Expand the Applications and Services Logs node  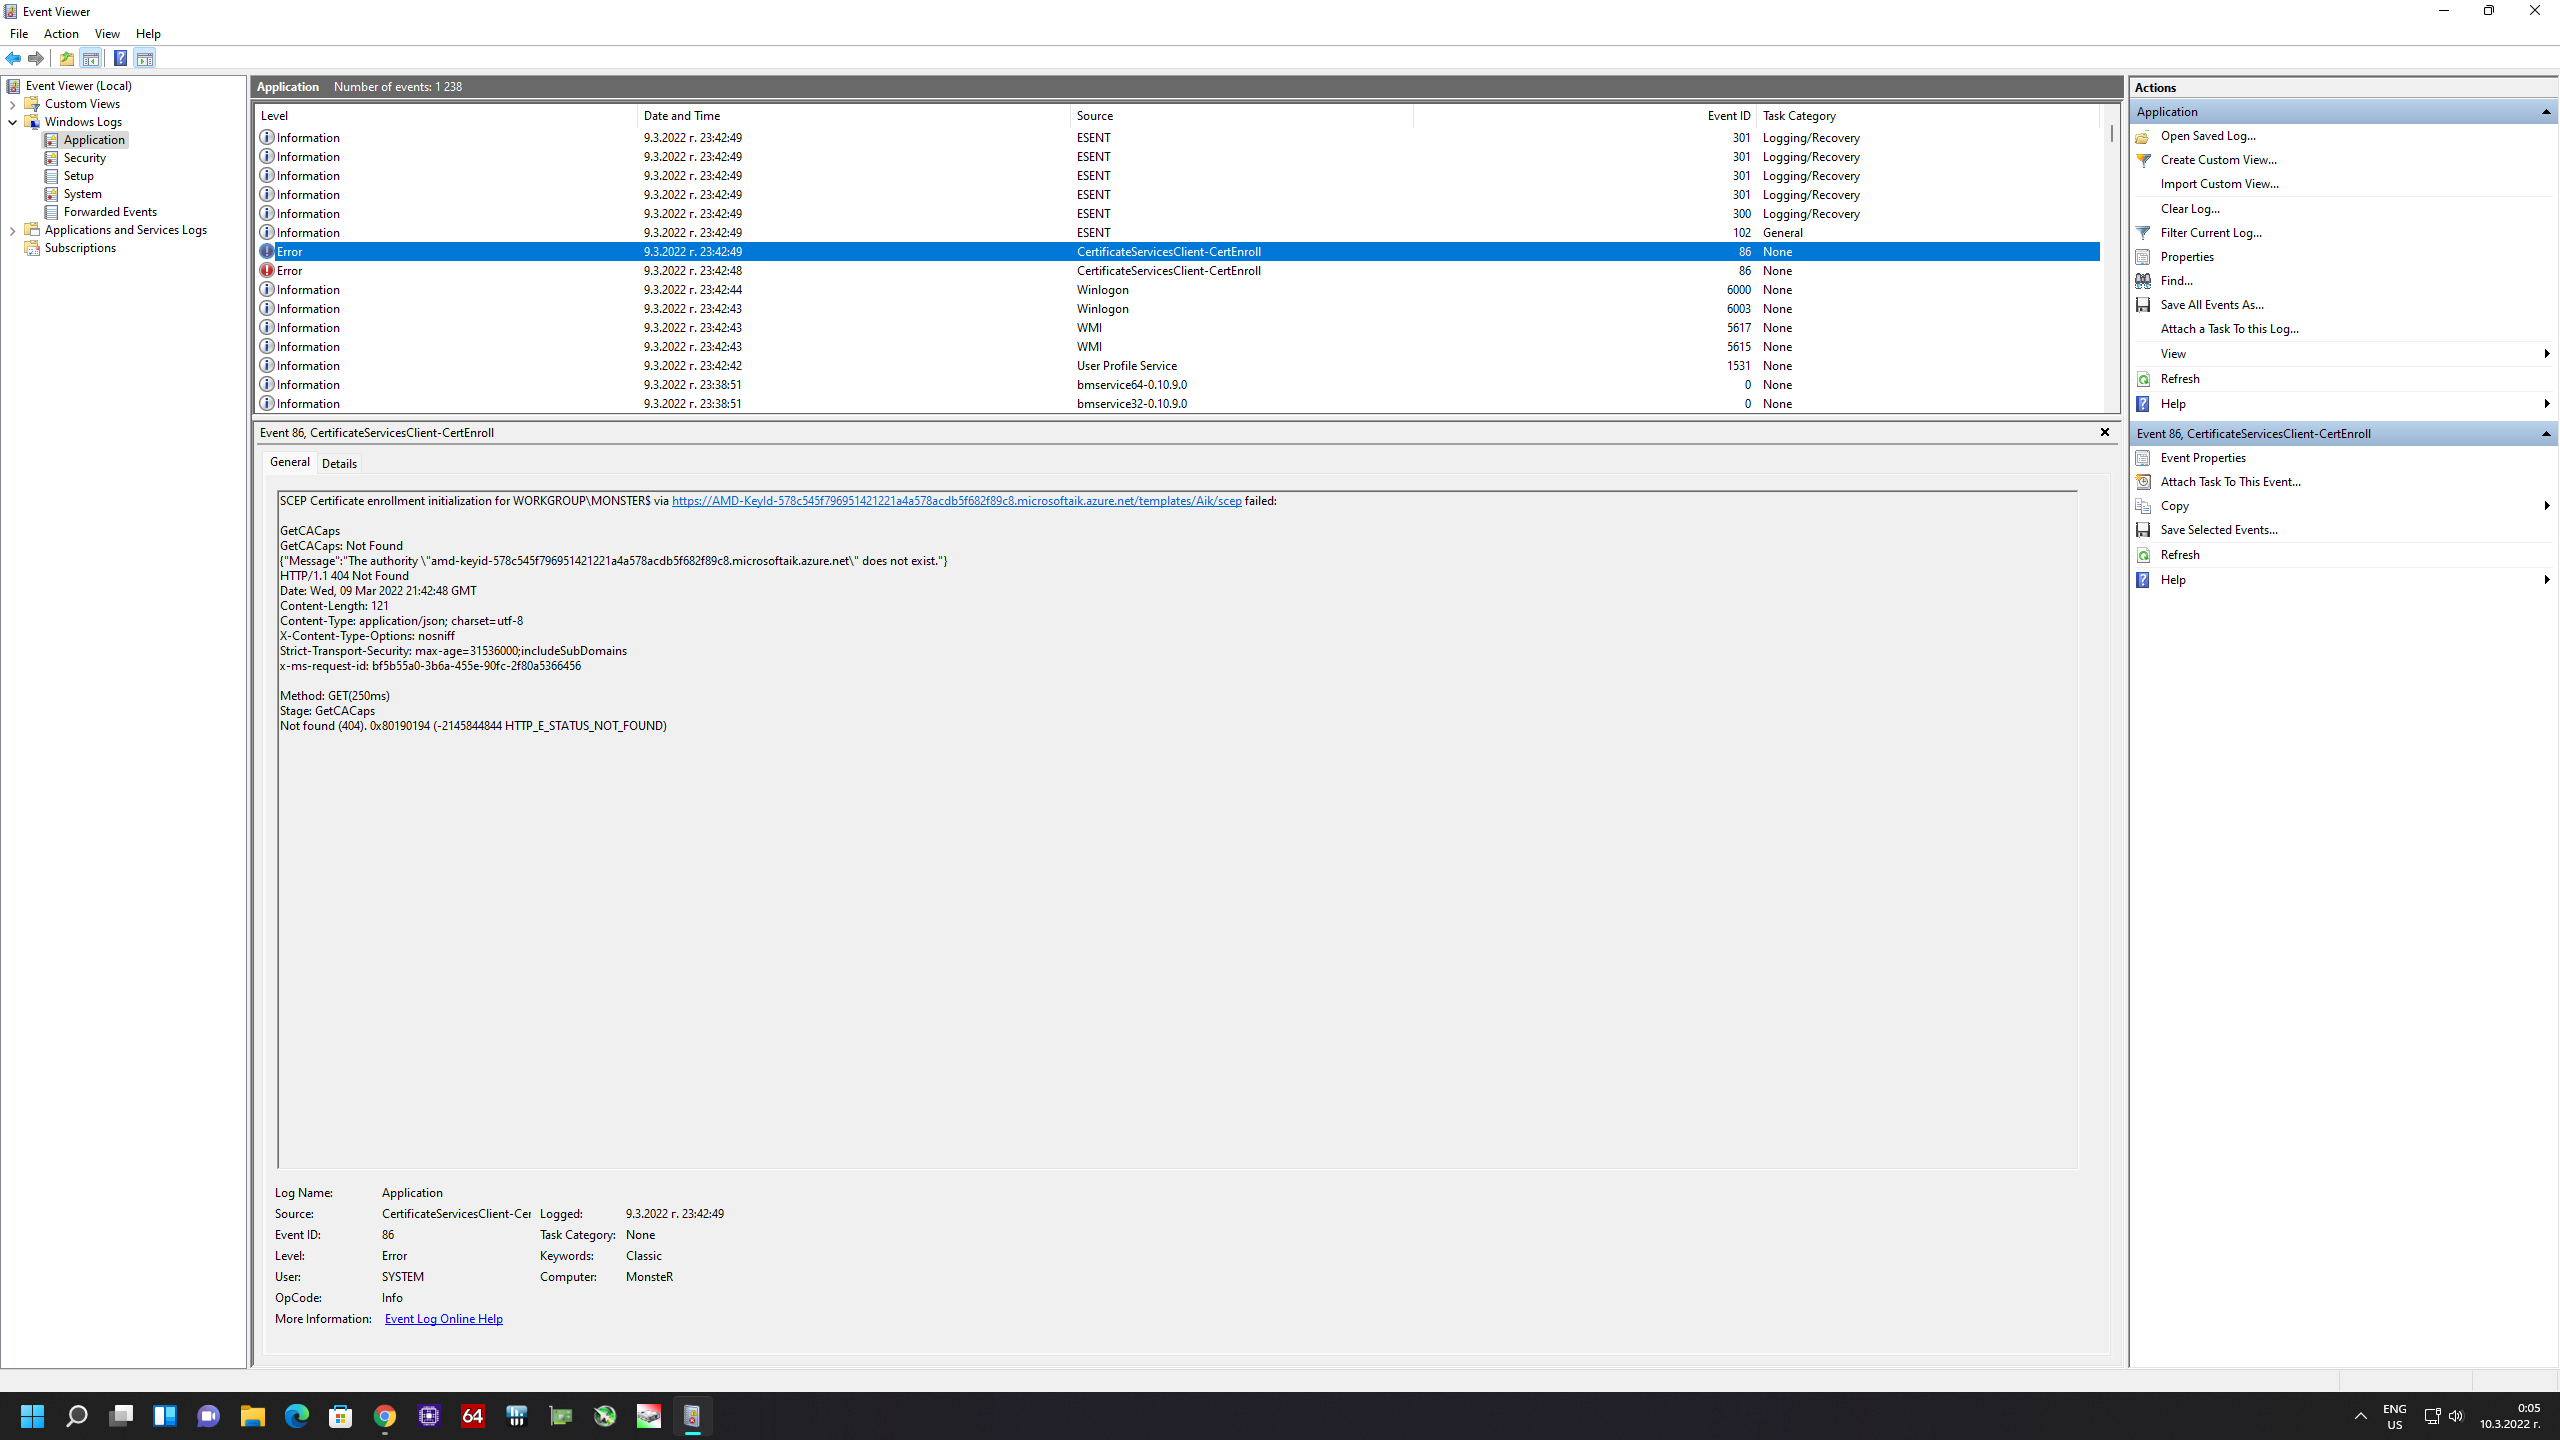point(12,230)
